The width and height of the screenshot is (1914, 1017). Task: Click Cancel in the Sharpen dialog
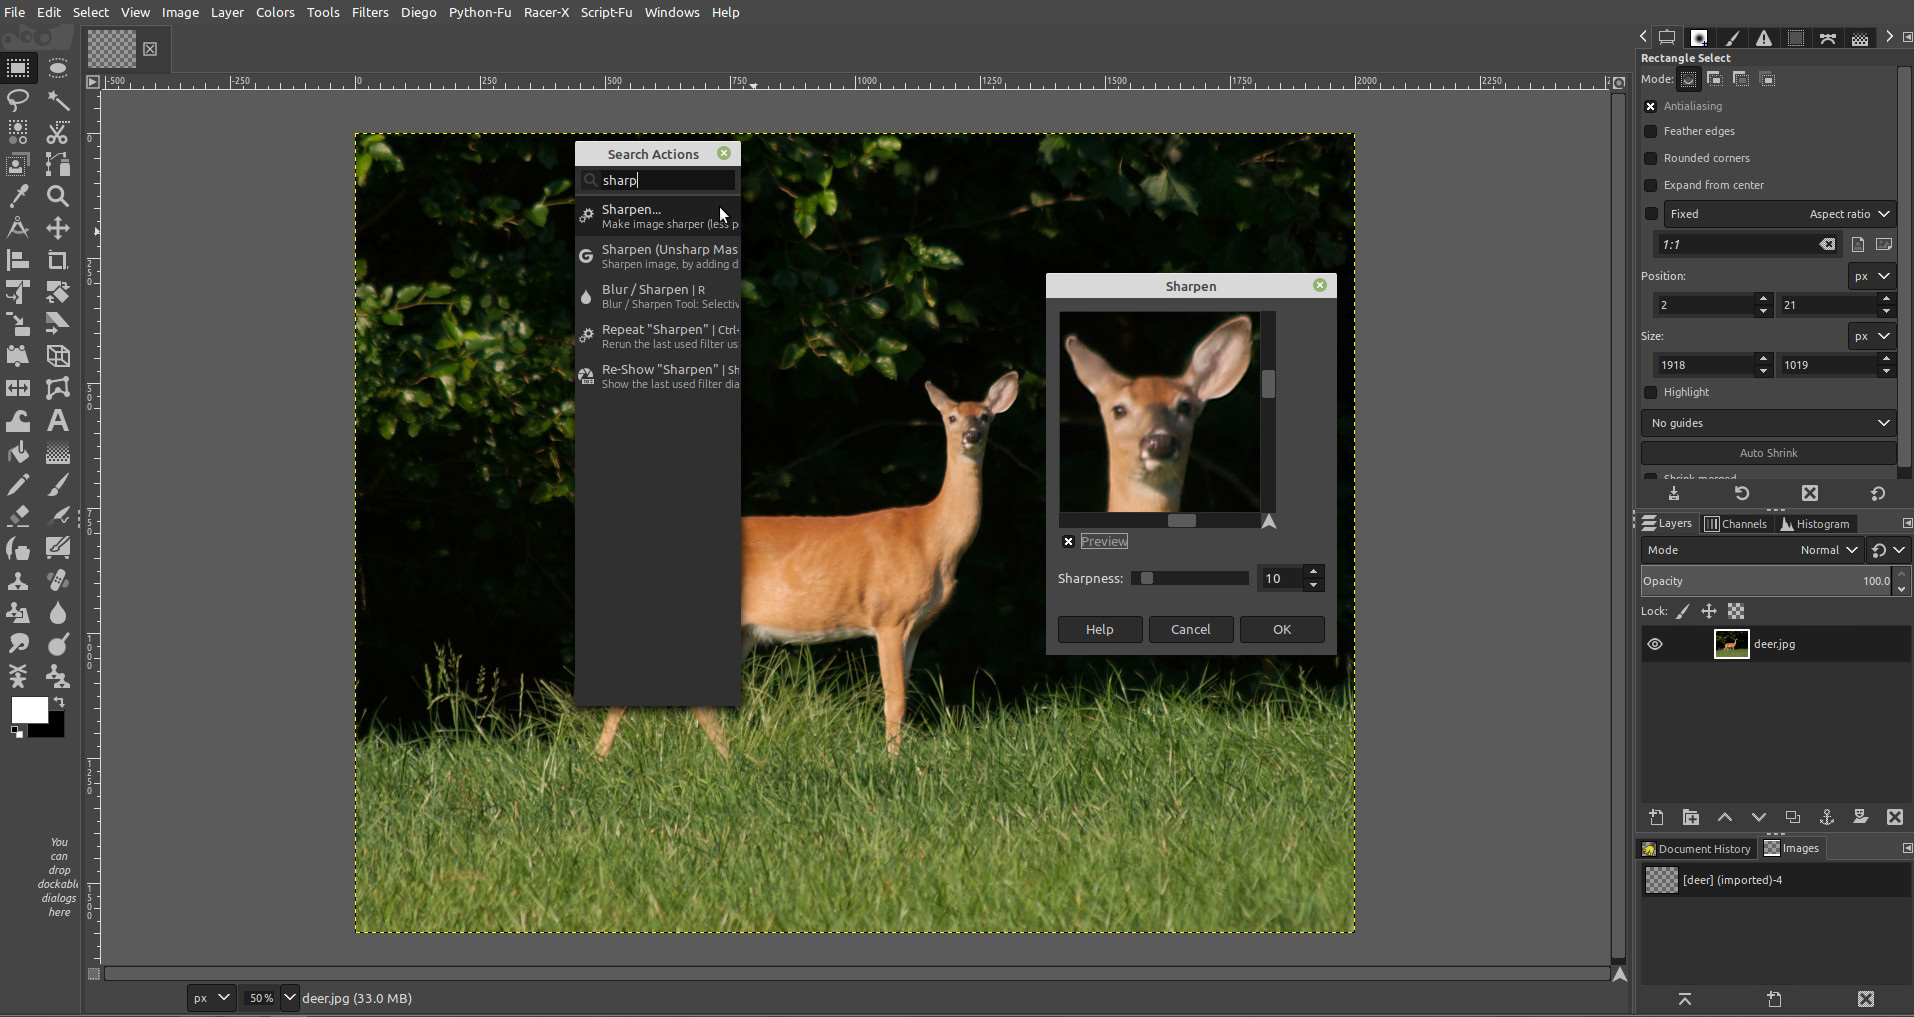tap(1190, 629)
